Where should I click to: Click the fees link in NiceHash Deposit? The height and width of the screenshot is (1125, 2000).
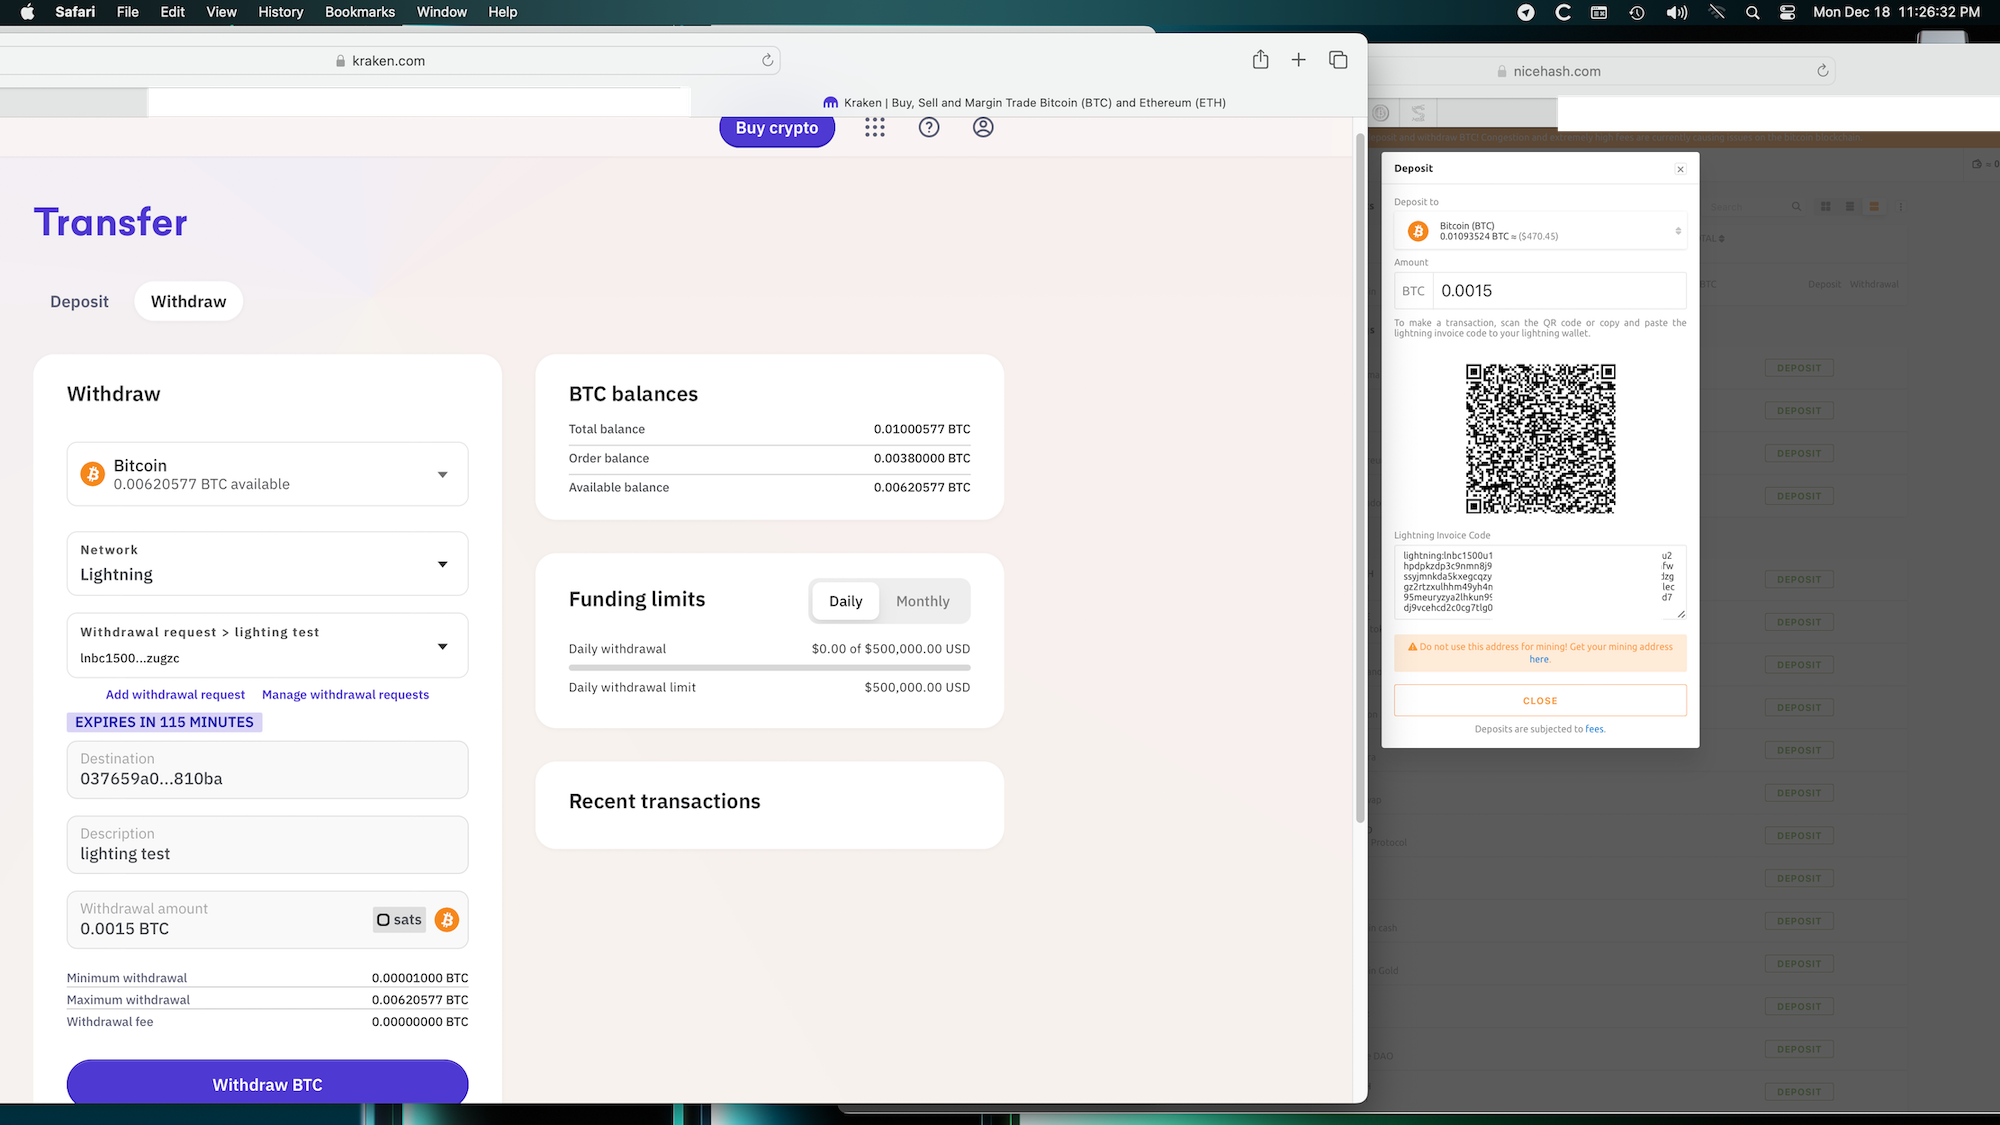click(x=1594, y=729)
